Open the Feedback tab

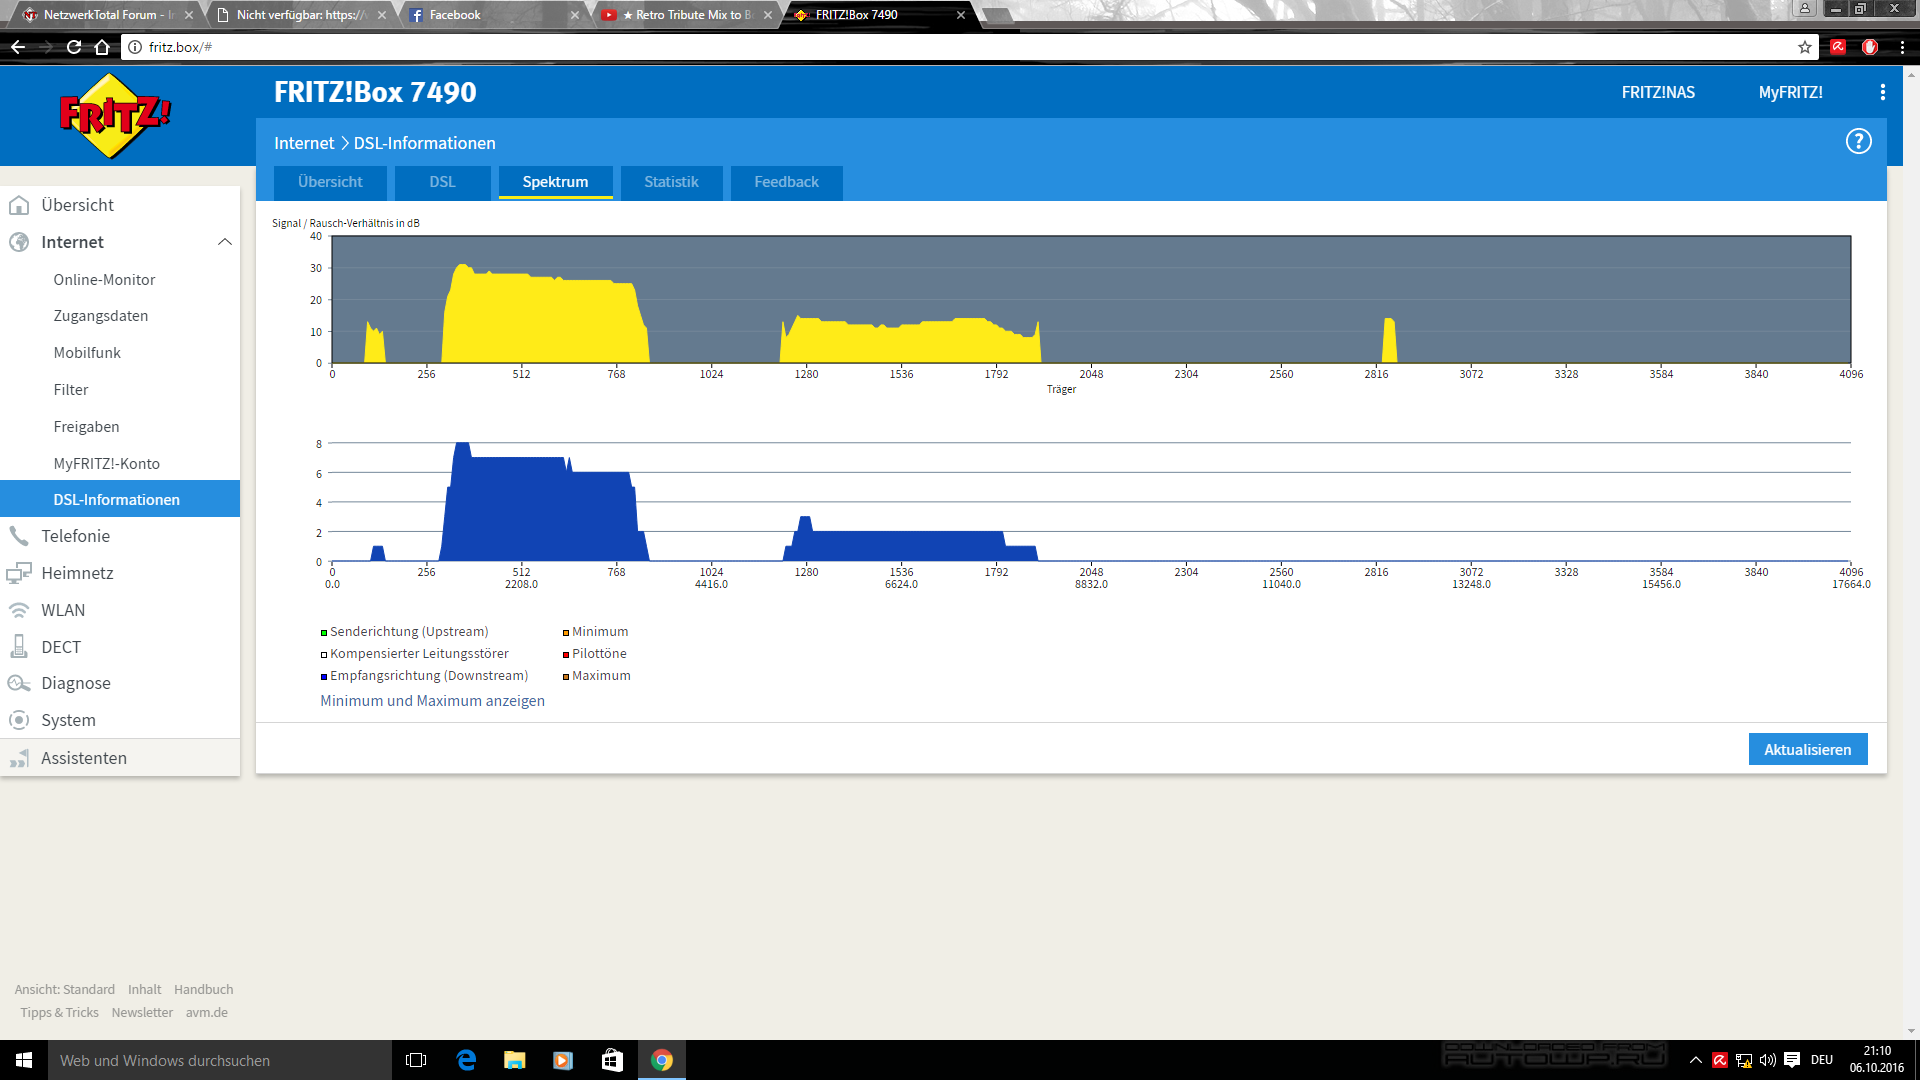coord(786,182)
